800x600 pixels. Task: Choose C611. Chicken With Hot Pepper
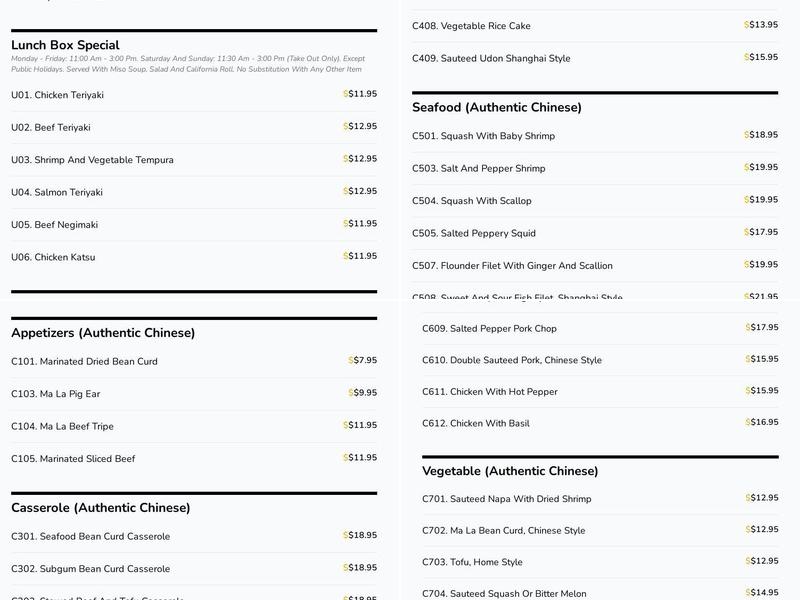pos(490,392)
